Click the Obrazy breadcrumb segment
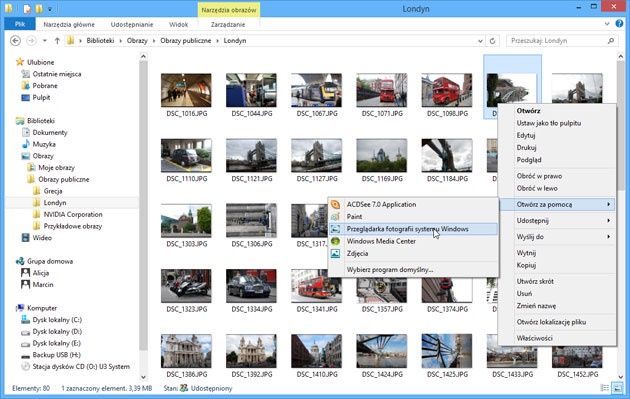This screenshot has height=399, width=630. (137, 41)
